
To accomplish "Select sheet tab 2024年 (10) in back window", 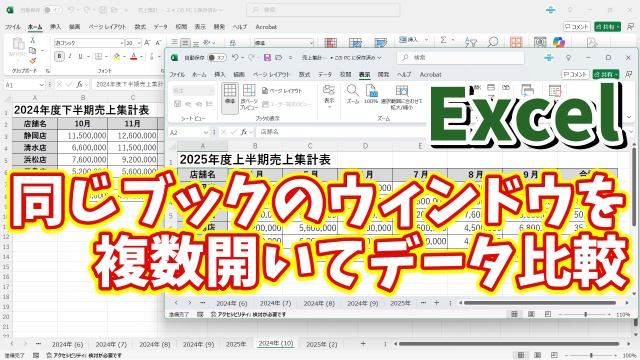I will tap(276, 344).
